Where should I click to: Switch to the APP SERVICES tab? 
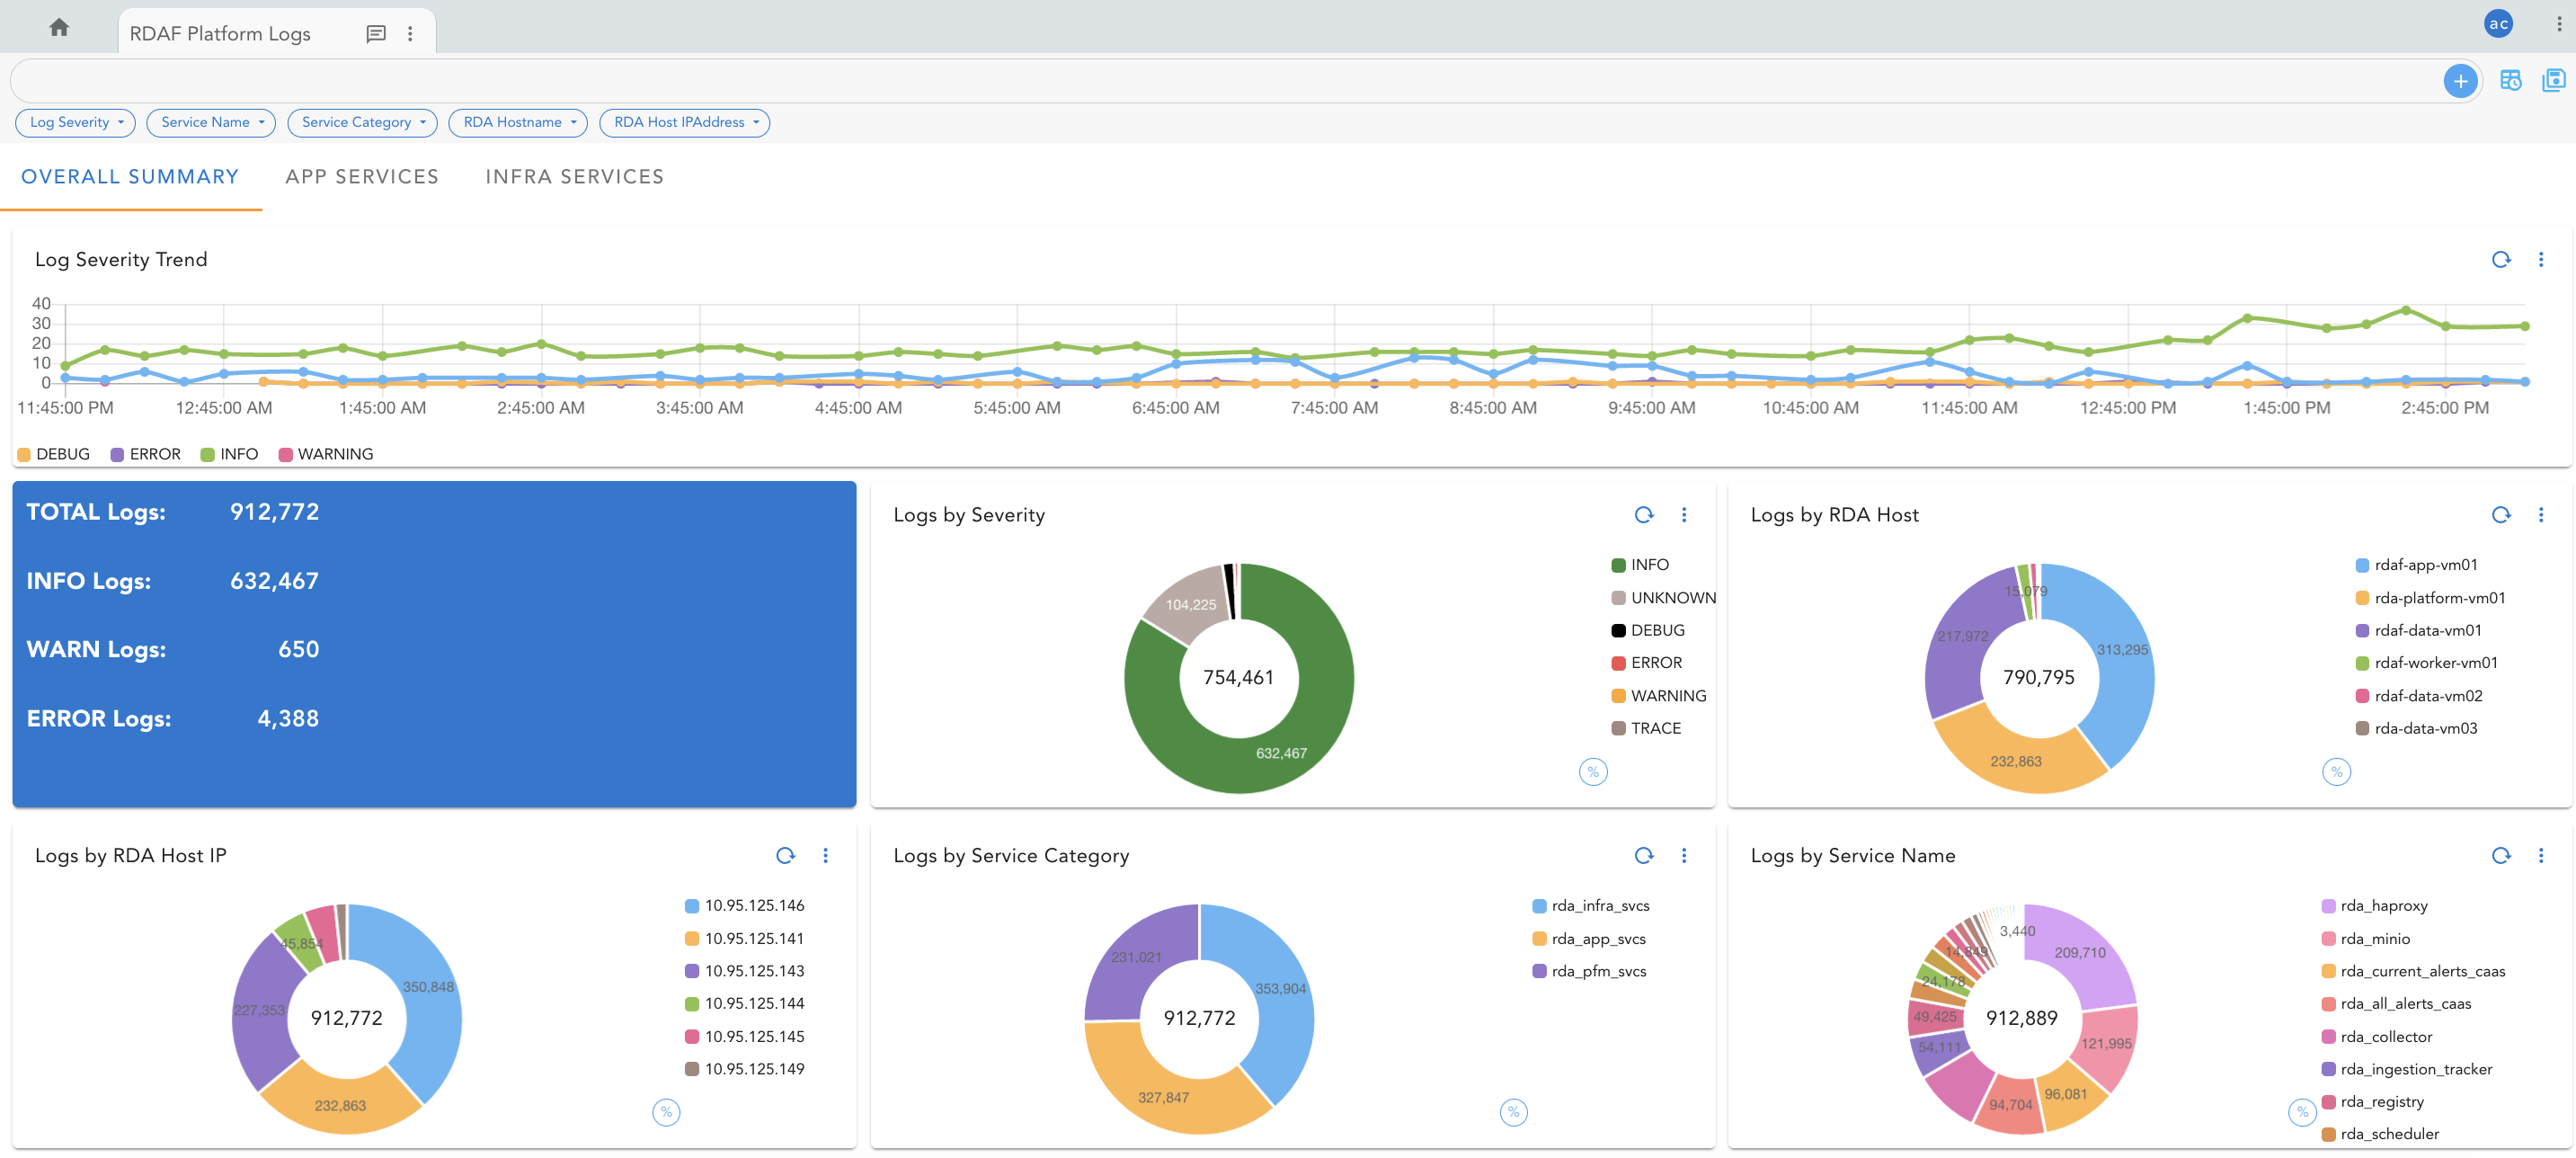(362, 177)
